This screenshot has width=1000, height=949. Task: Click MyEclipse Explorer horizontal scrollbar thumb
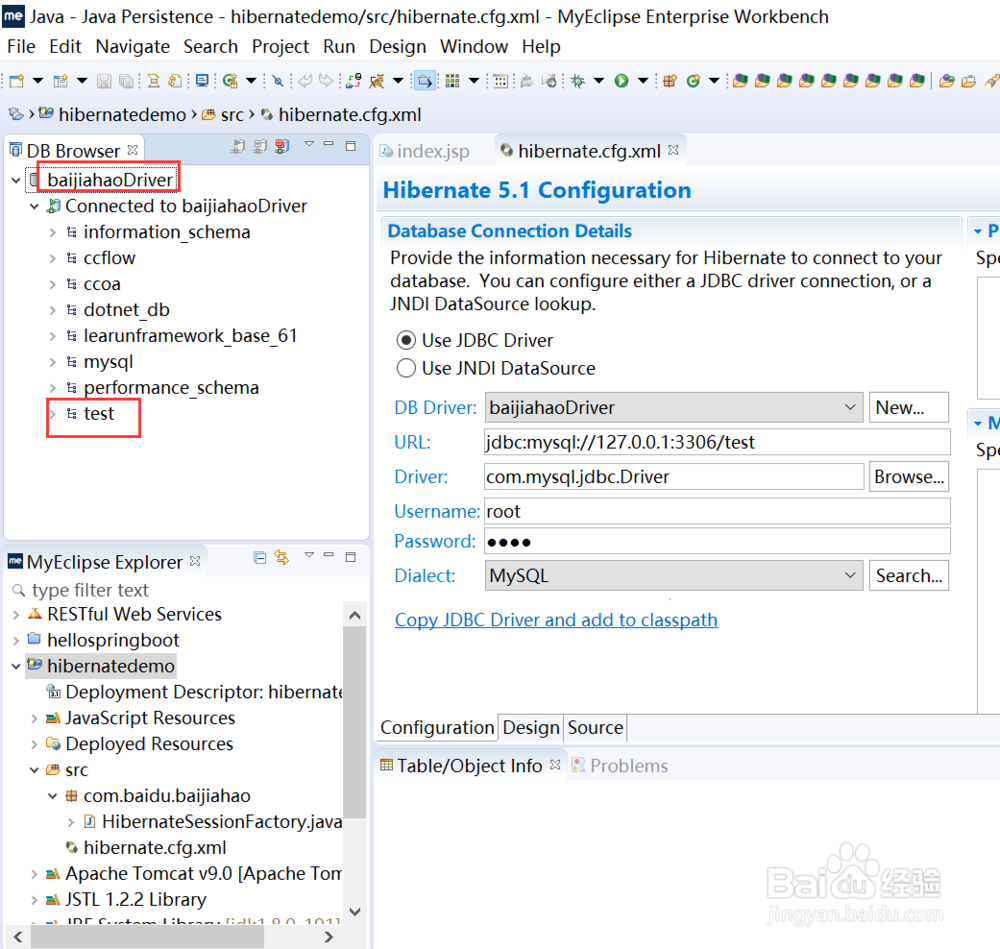coord(147,937)
